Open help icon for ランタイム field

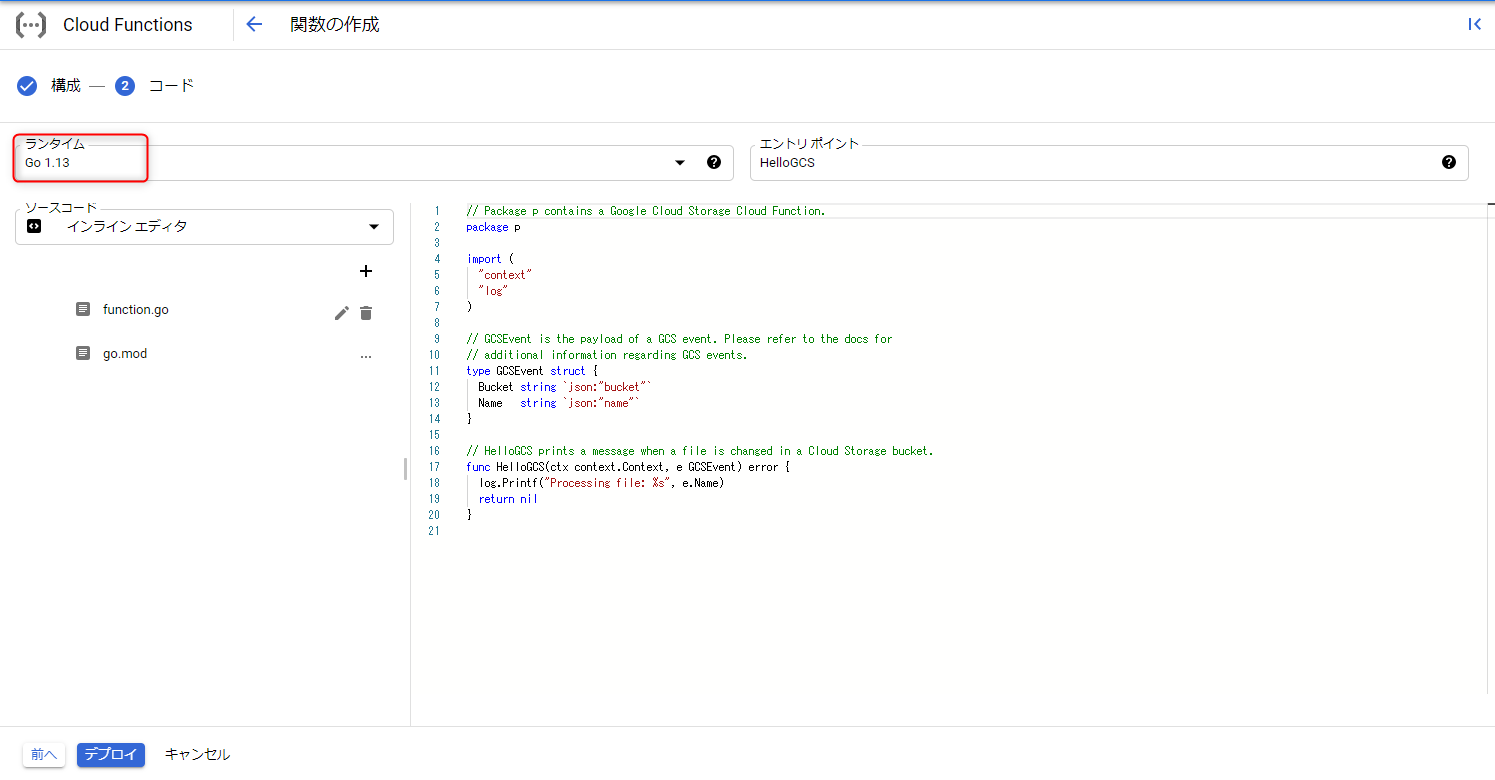714,162
